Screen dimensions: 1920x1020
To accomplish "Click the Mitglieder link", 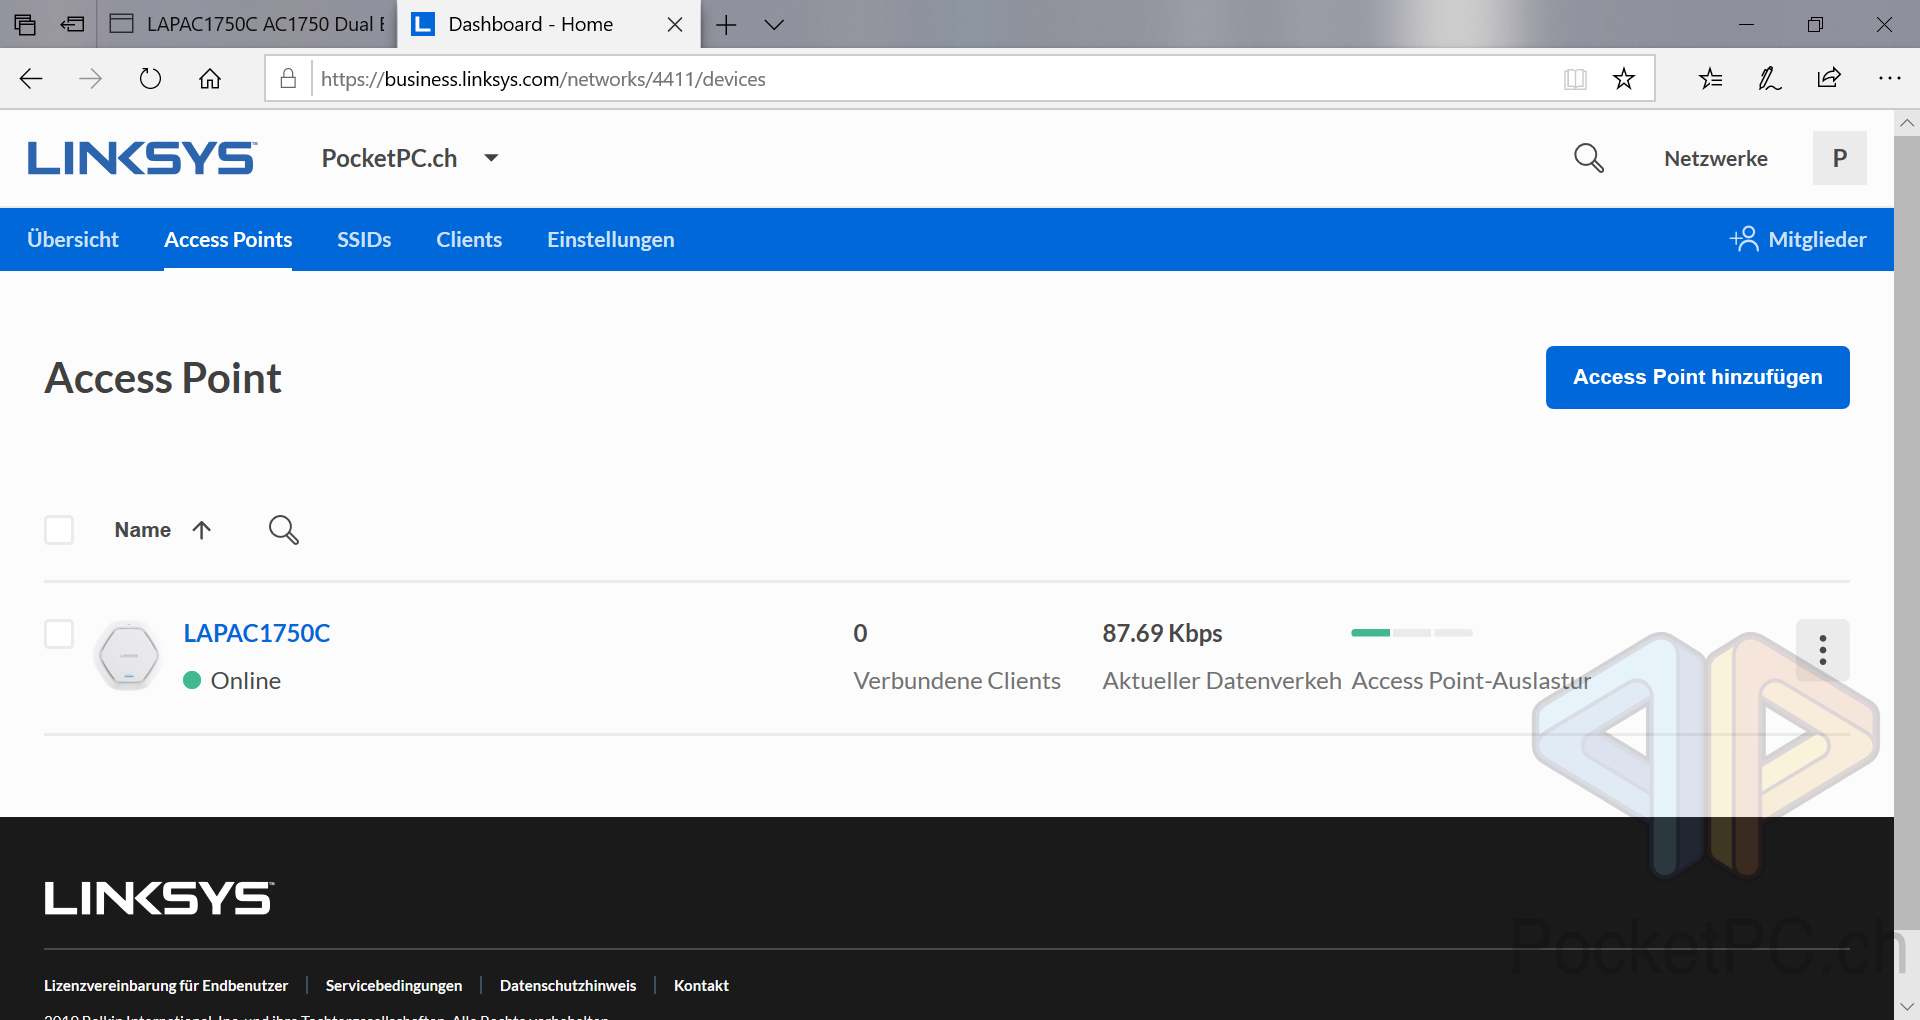I will pyautogui.click(x=1817, y=240).
